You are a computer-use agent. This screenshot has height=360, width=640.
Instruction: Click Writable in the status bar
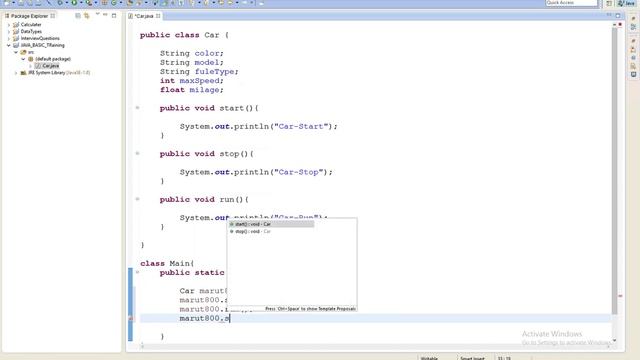[429, 358]
